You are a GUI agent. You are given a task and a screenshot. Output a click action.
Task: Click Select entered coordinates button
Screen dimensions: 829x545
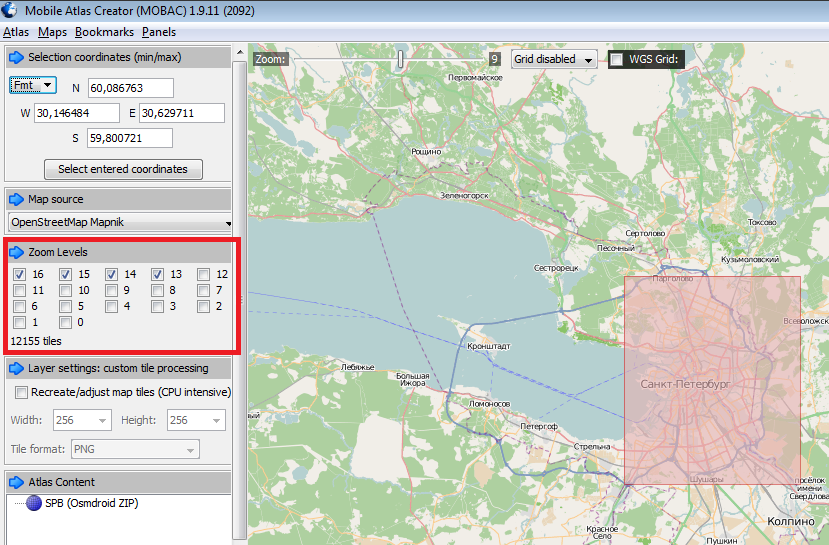click(123, 169)
